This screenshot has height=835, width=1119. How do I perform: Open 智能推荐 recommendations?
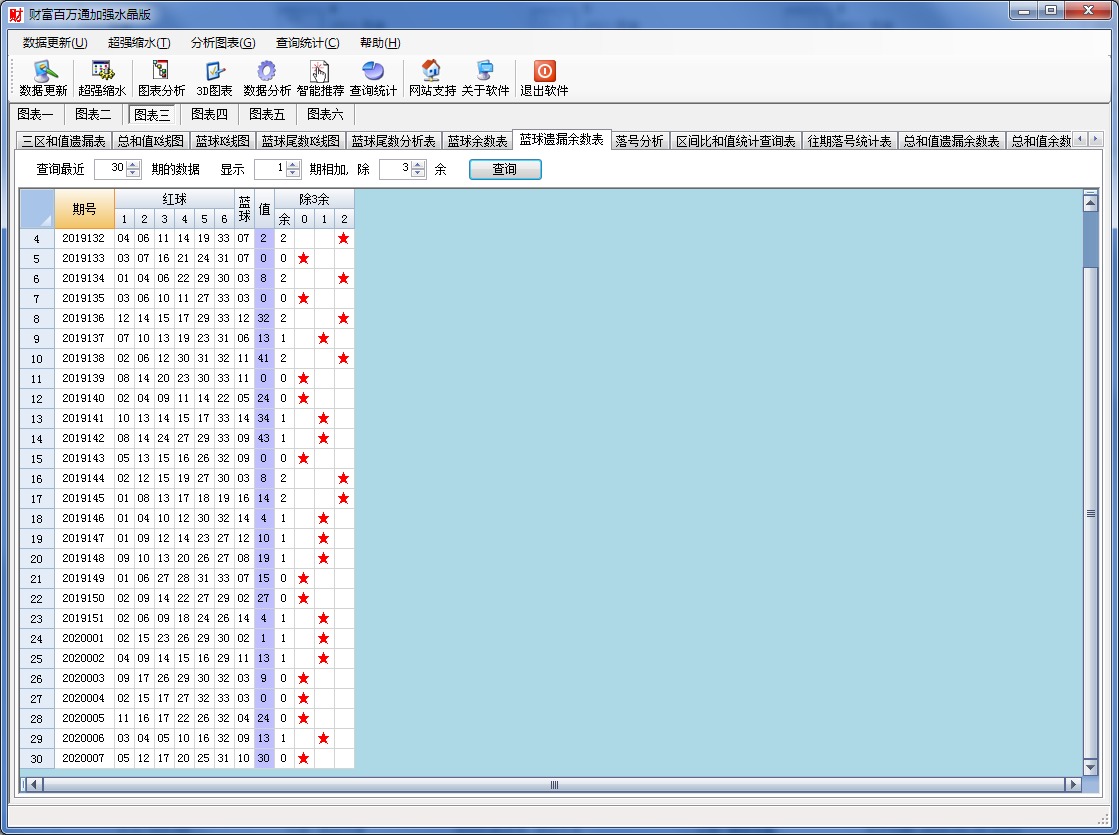[320, 78]
